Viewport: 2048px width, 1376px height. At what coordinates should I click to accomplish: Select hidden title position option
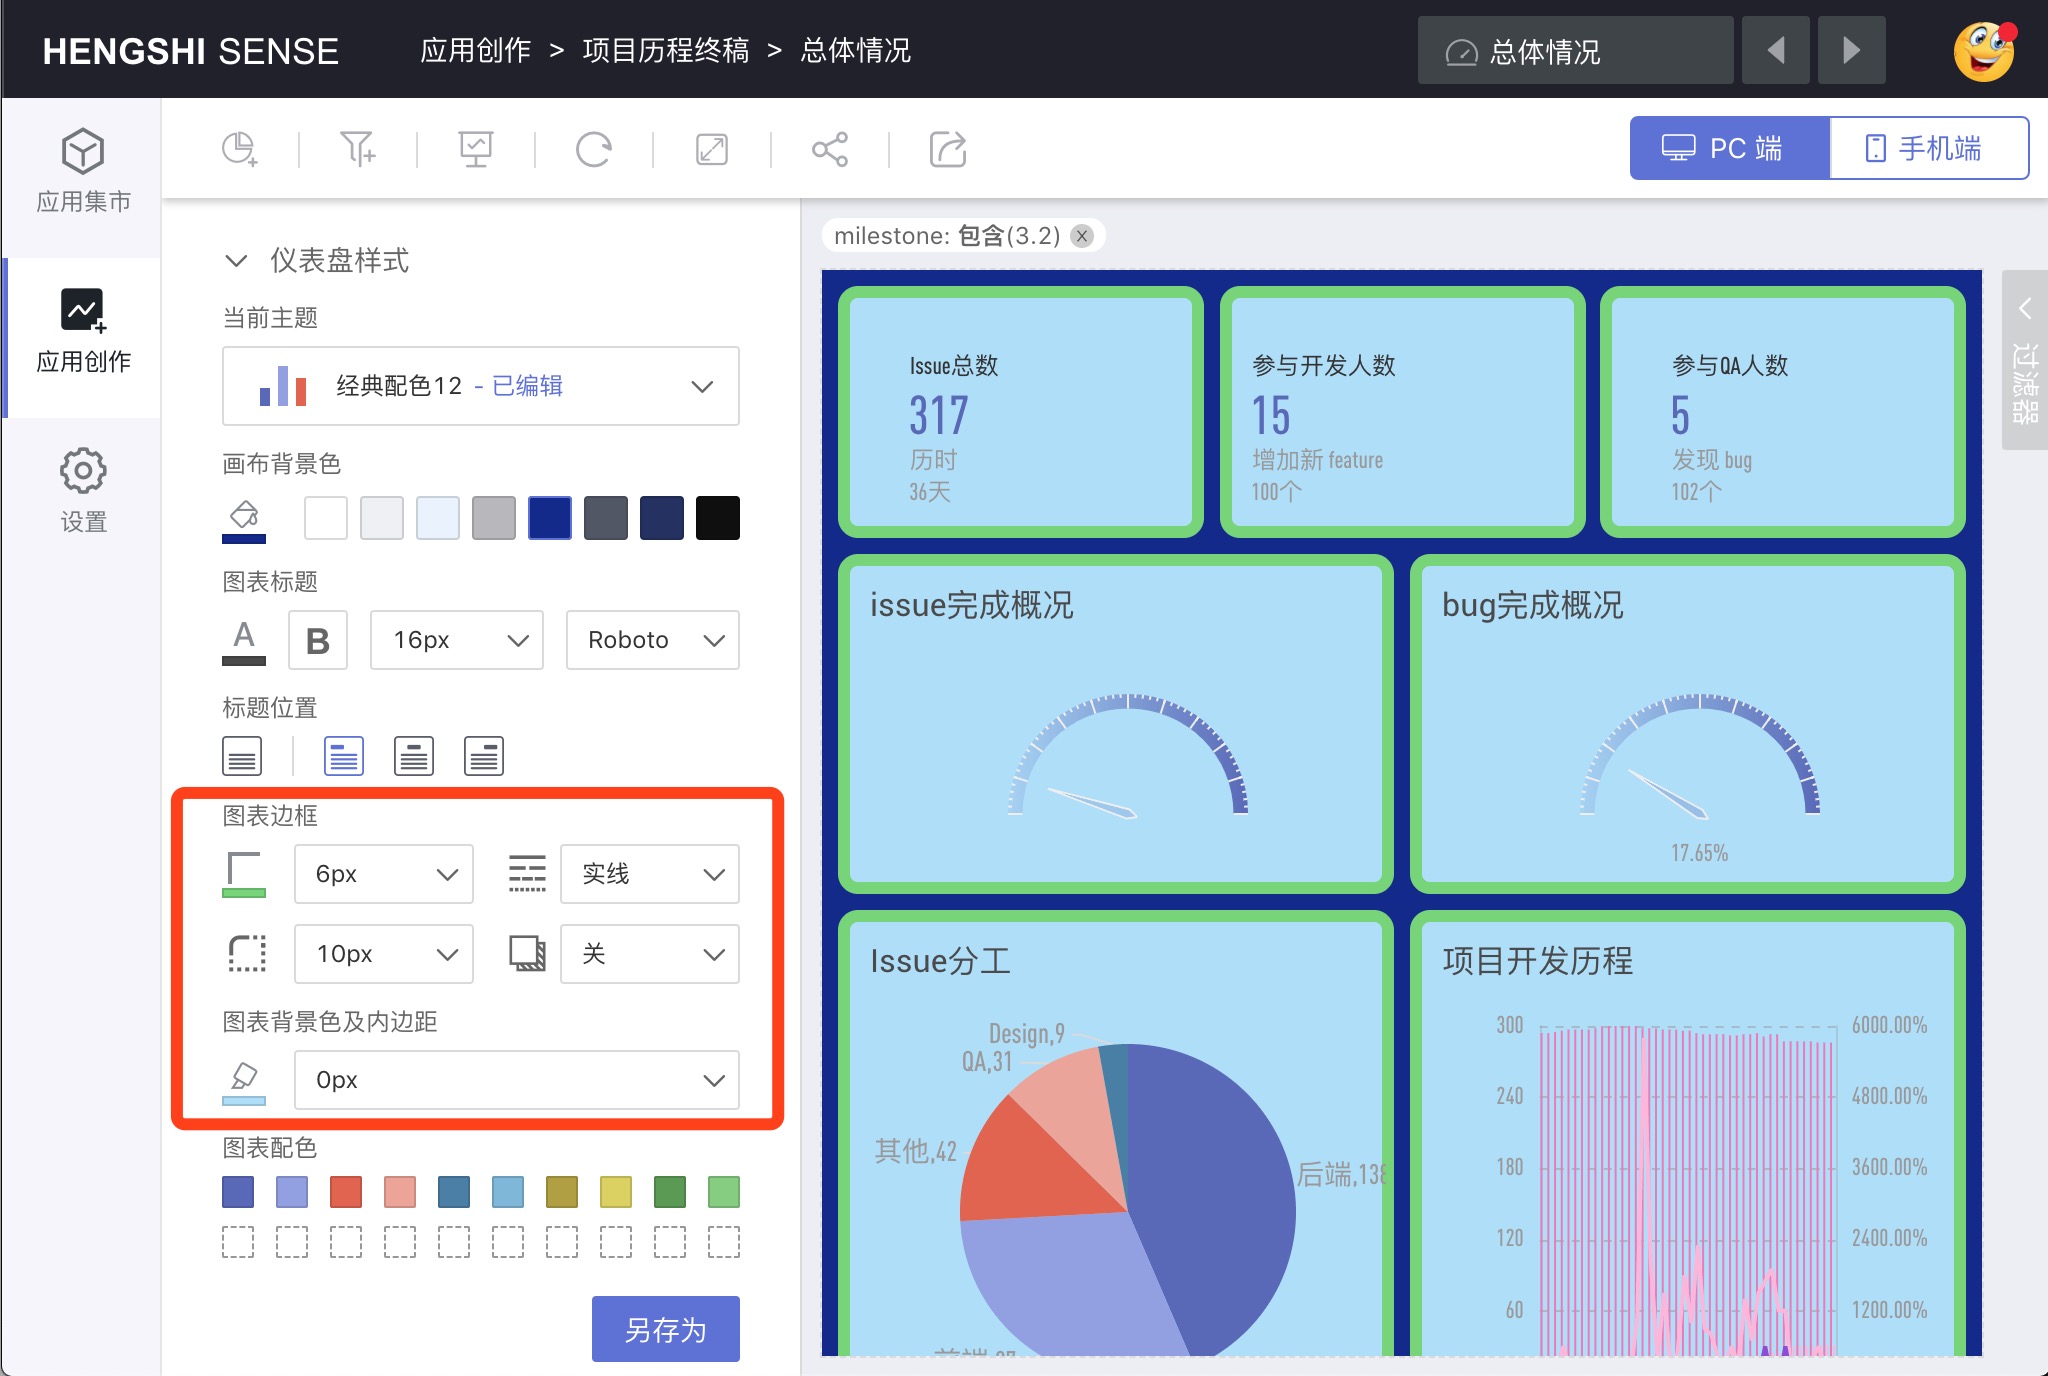242,756
